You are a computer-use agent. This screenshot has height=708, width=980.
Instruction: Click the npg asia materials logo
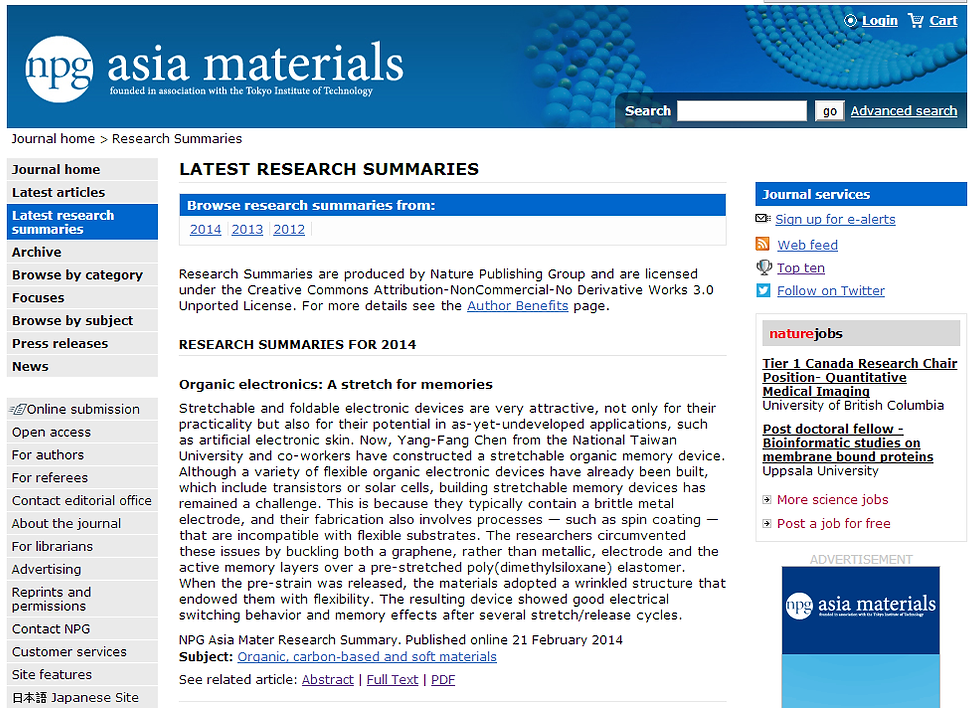214,69
